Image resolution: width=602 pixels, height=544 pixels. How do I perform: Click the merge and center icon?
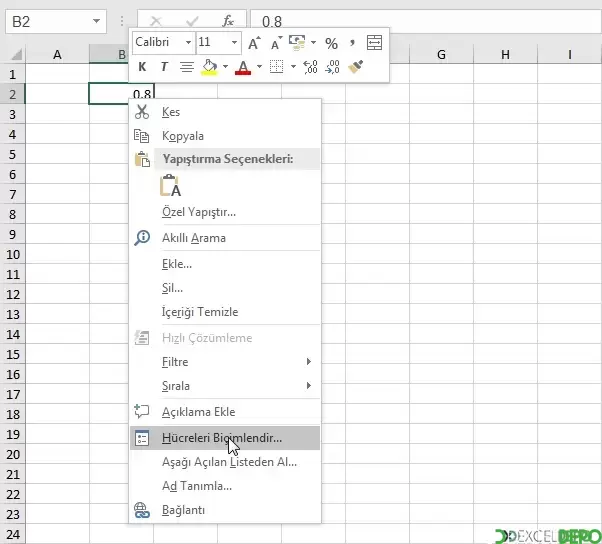[374, 42]
